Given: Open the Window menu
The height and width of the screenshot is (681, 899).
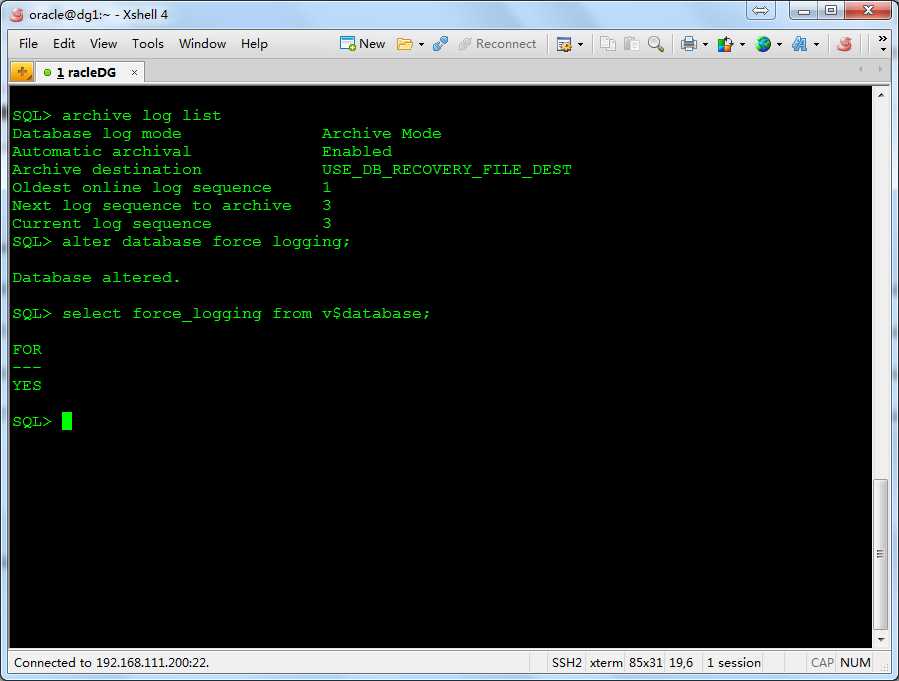Looking at the screenshot, I should click(x=202, y=44).
